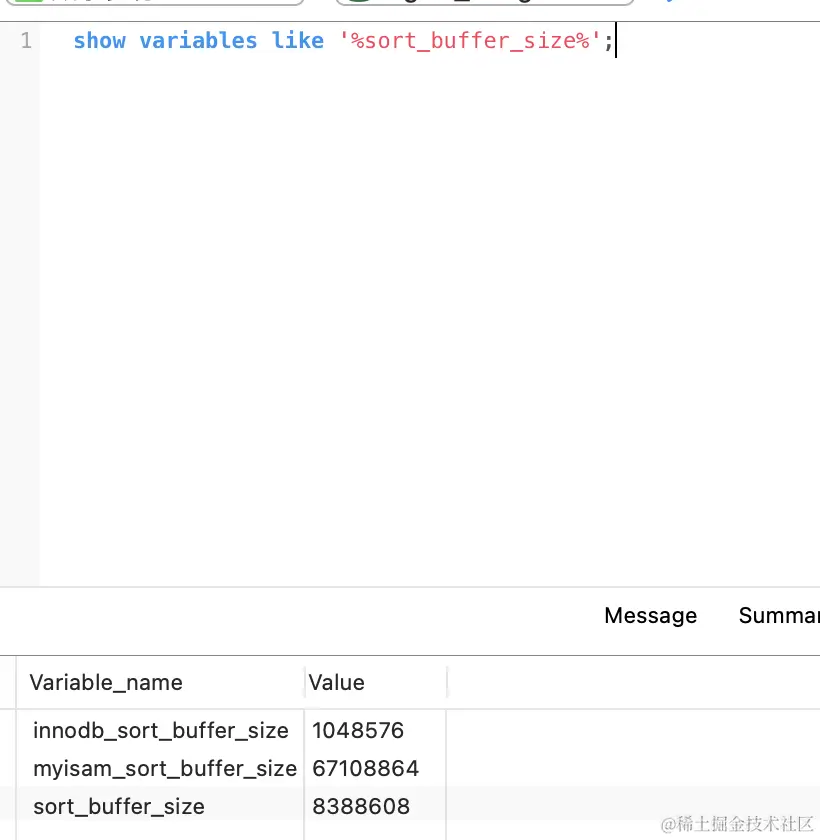Screen dimensions: 820x840
Task: Click the empty area right of the Value column
Action: click(630, 760)
